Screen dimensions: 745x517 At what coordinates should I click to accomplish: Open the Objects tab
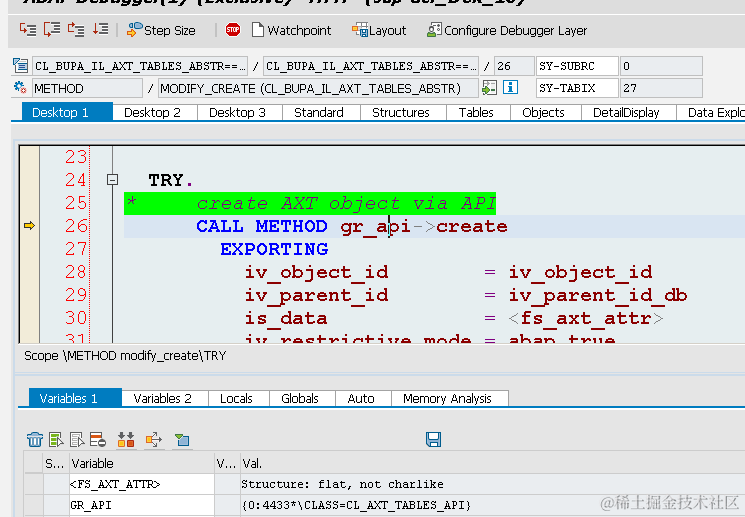[x=545, y=112]
